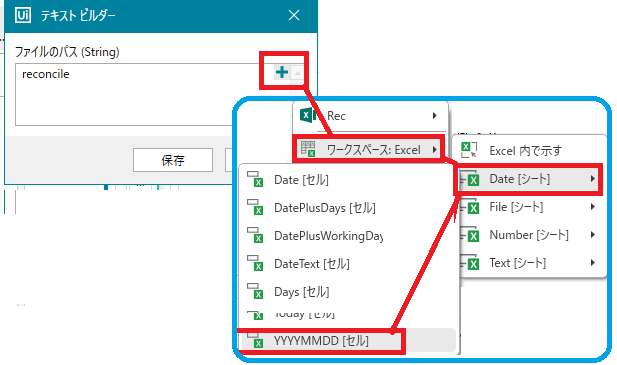The image size is (617, 365).
Task: Click the cell icon beside Days [セル]
Action: click(x=255, y=291)
